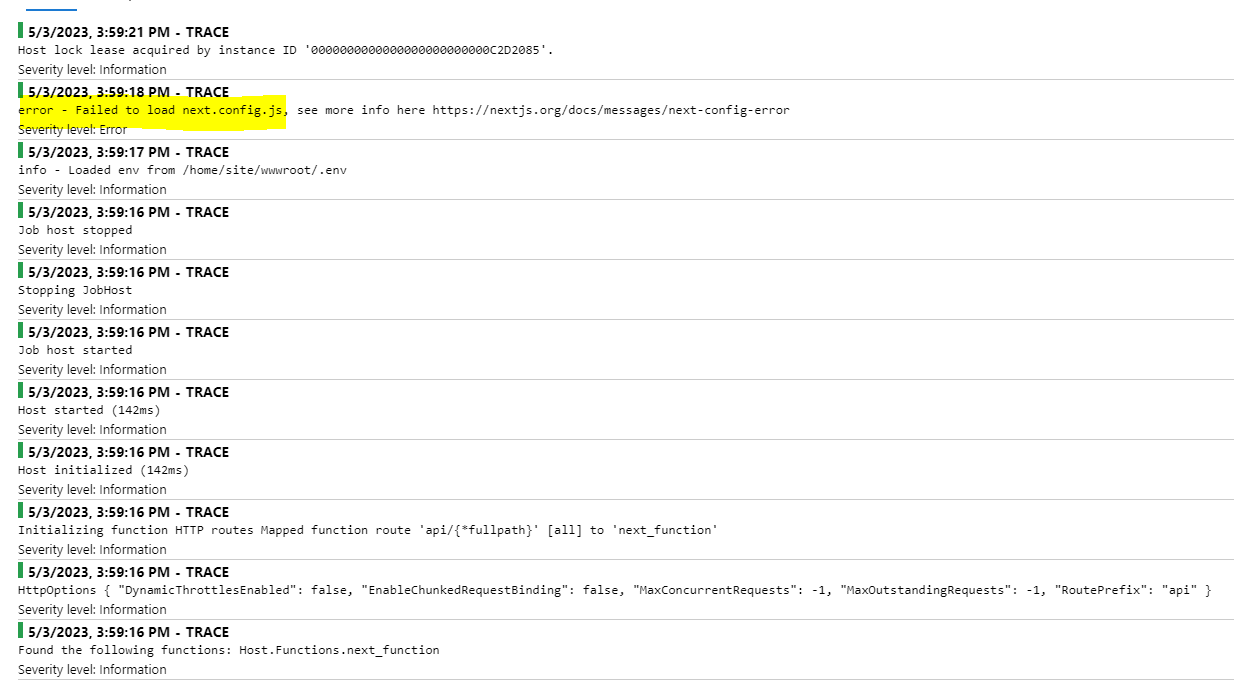Click the green marker on the last trace entry
The width and height of the screenshot is (1234, 681).
click(x=21, y=631)
